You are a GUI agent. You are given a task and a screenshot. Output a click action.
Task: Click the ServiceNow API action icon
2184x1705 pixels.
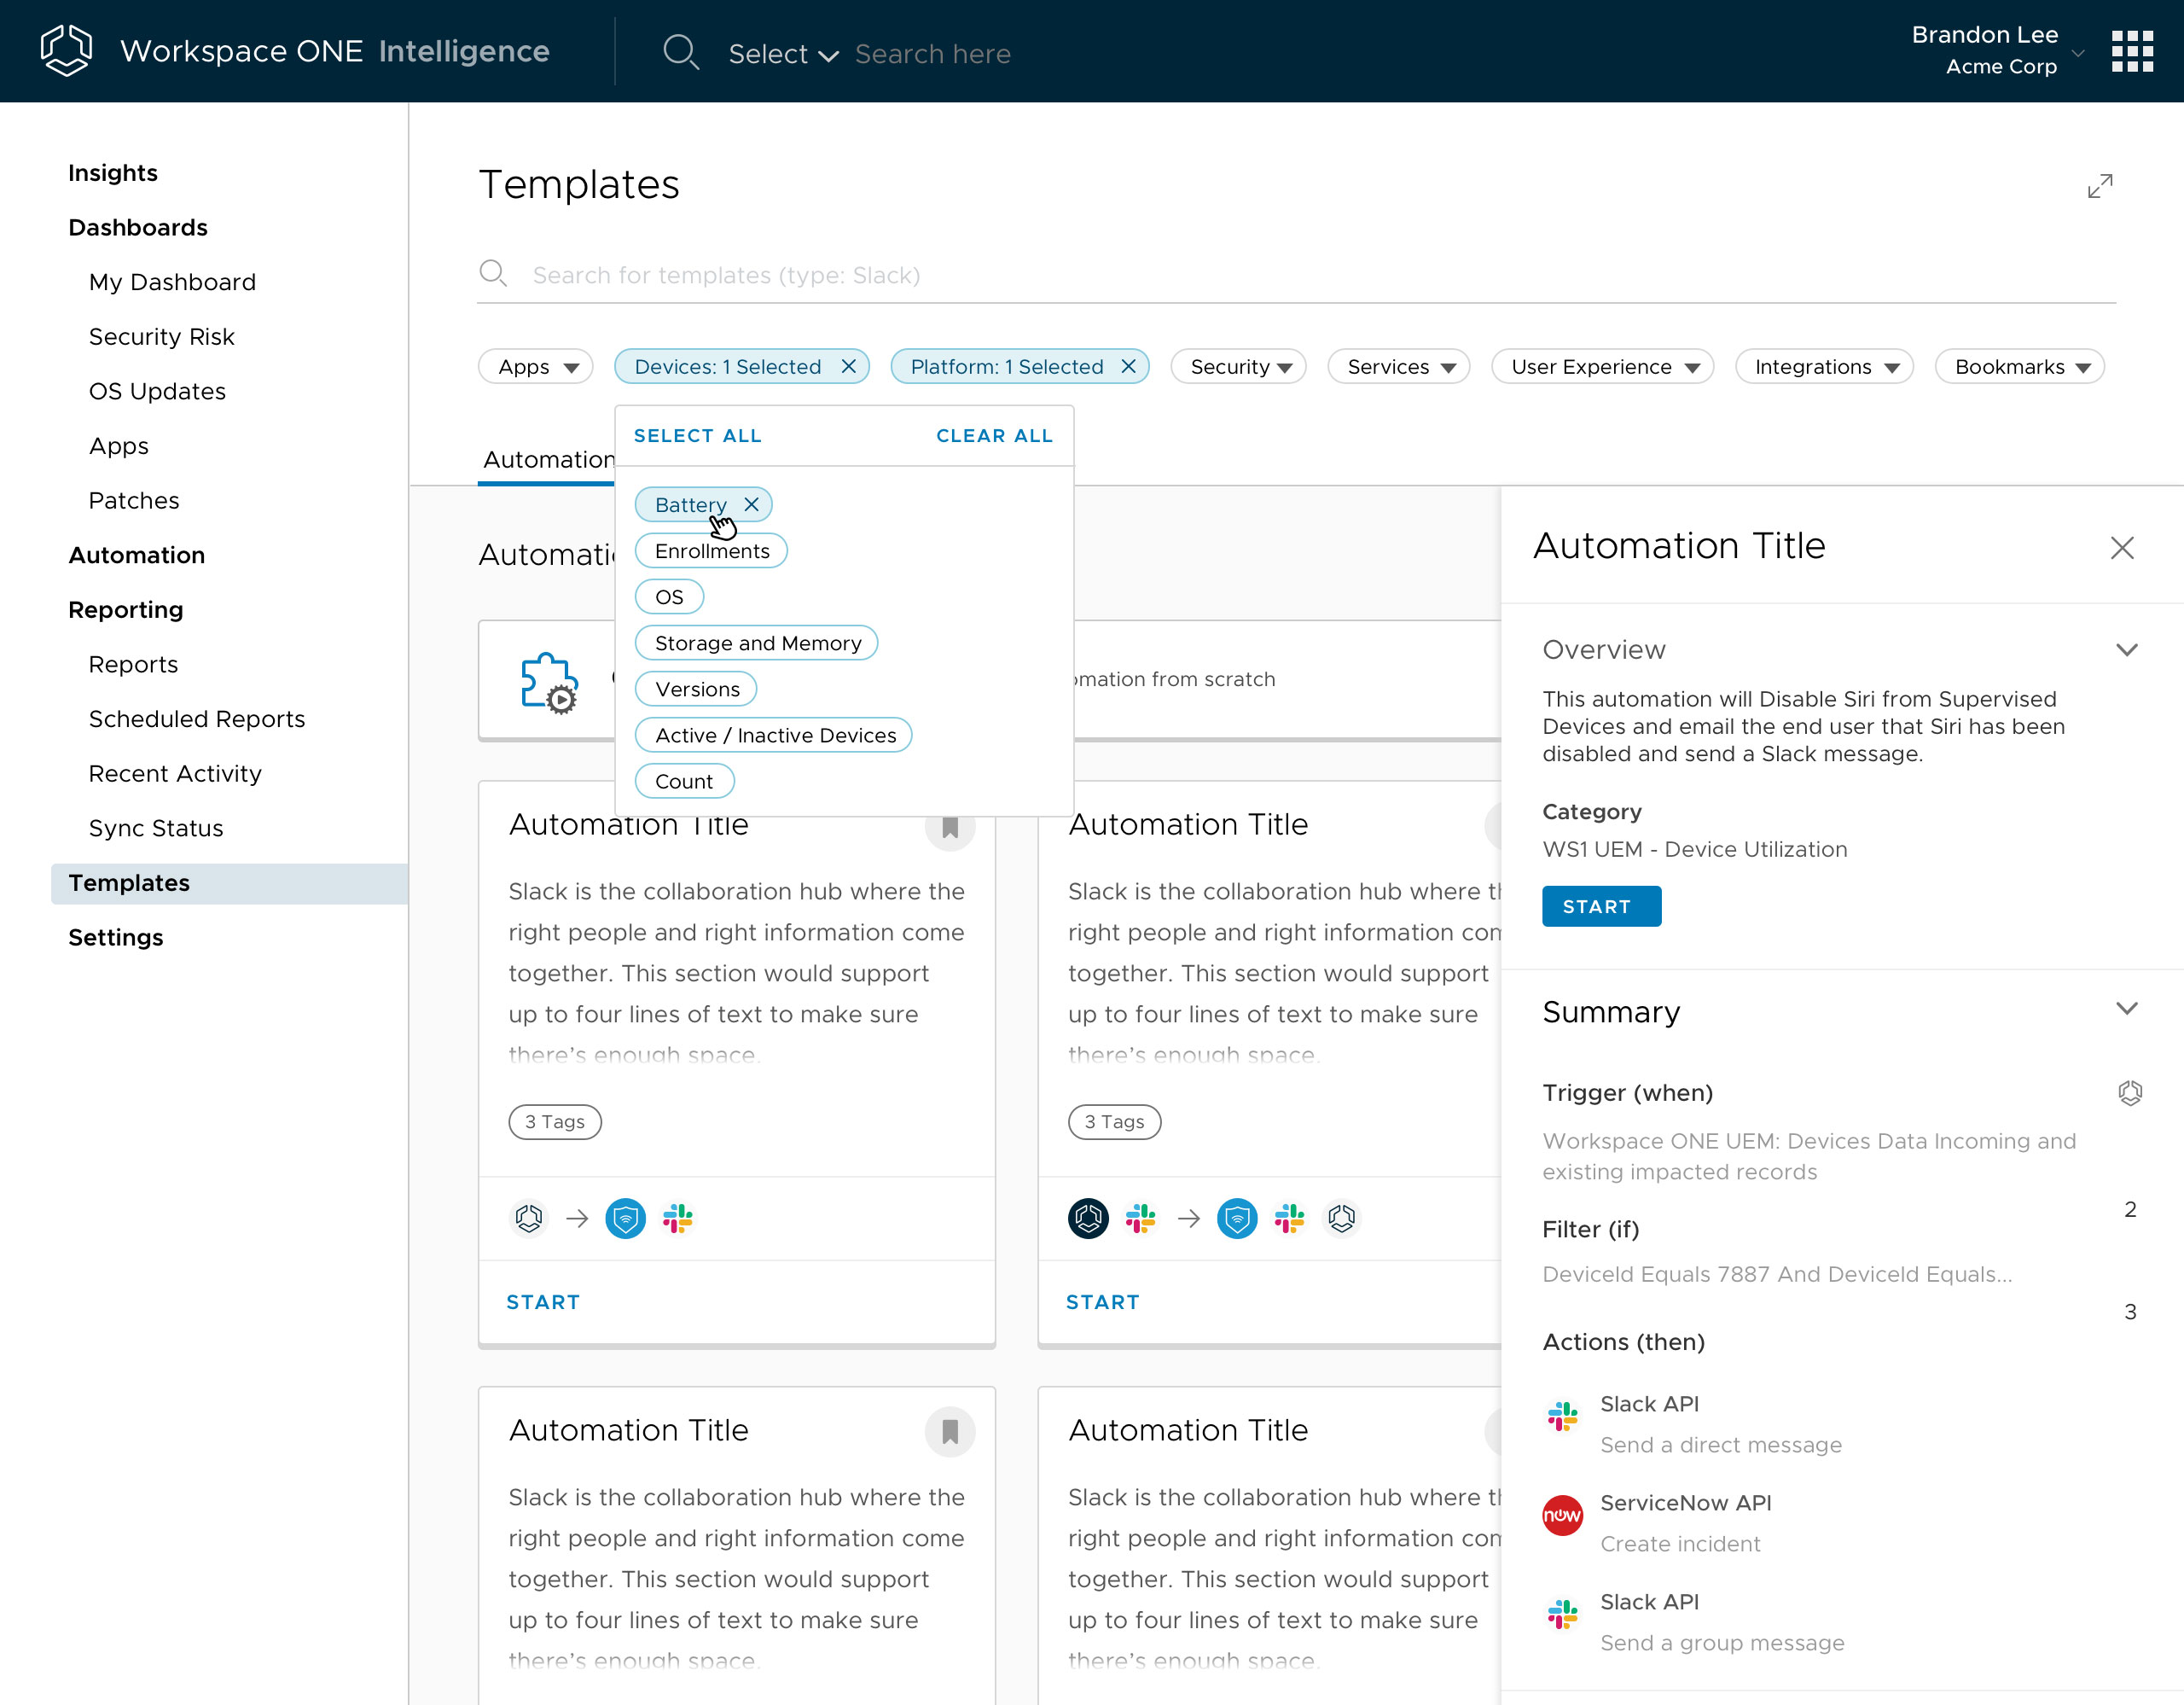(1562, 1516)
